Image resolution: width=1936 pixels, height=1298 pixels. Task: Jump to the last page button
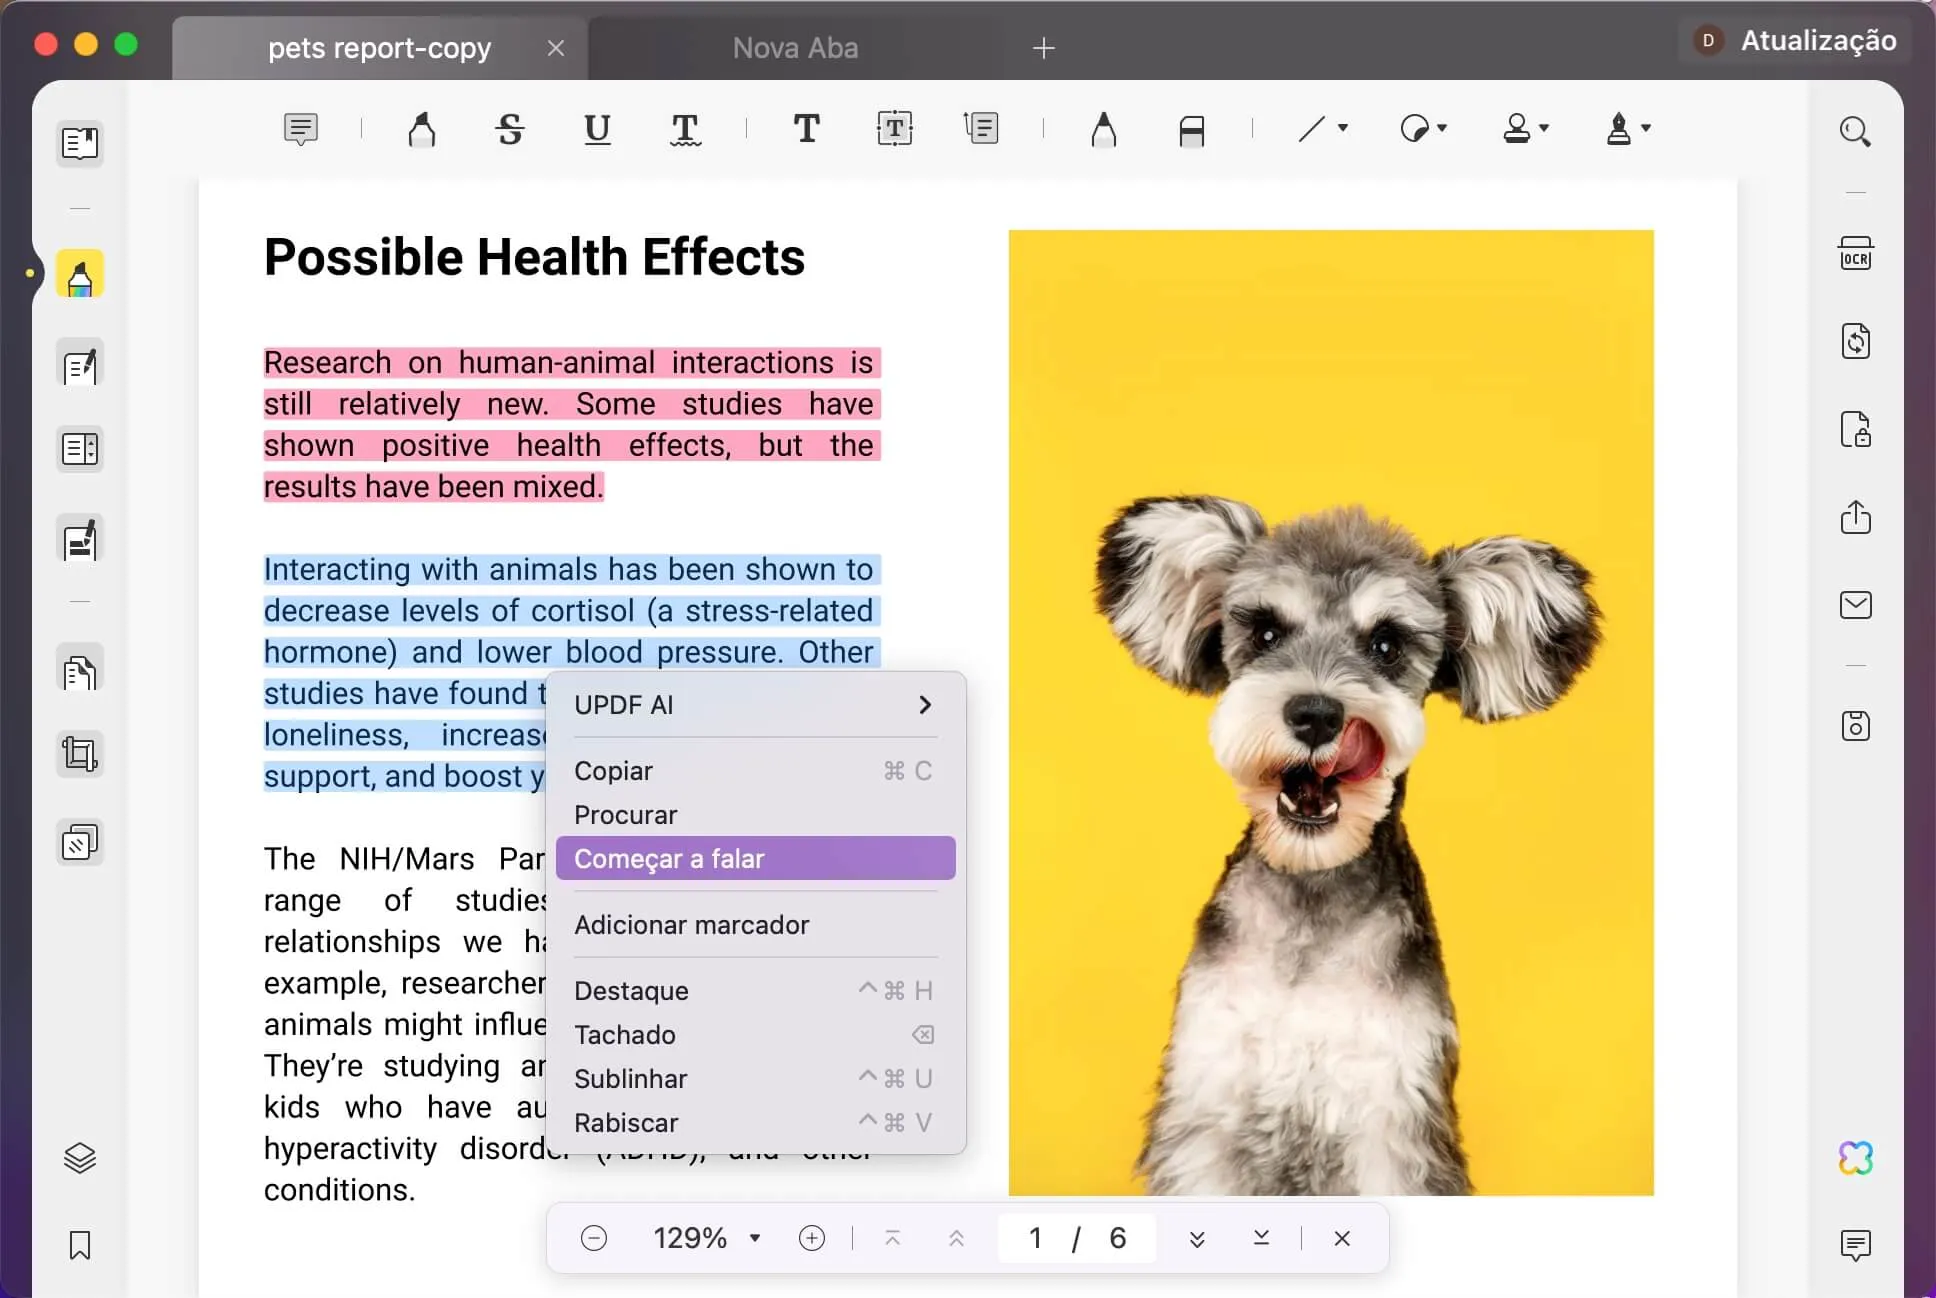(x=1261, y=1238)
